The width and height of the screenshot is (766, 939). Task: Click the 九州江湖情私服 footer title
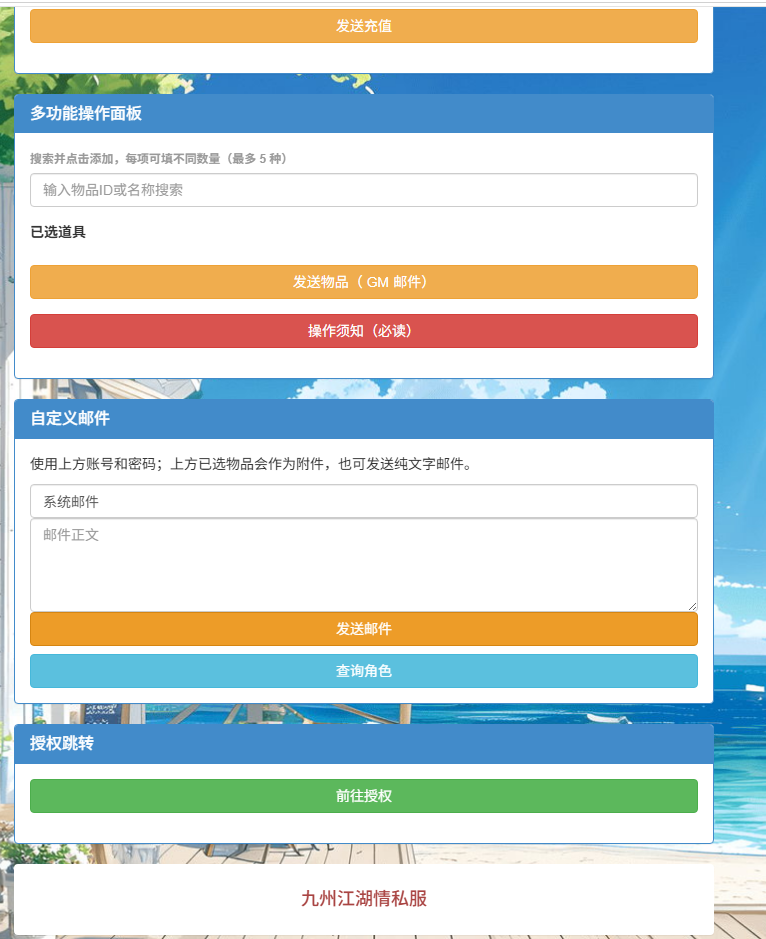pyautogui.click(x=364, y=898)
